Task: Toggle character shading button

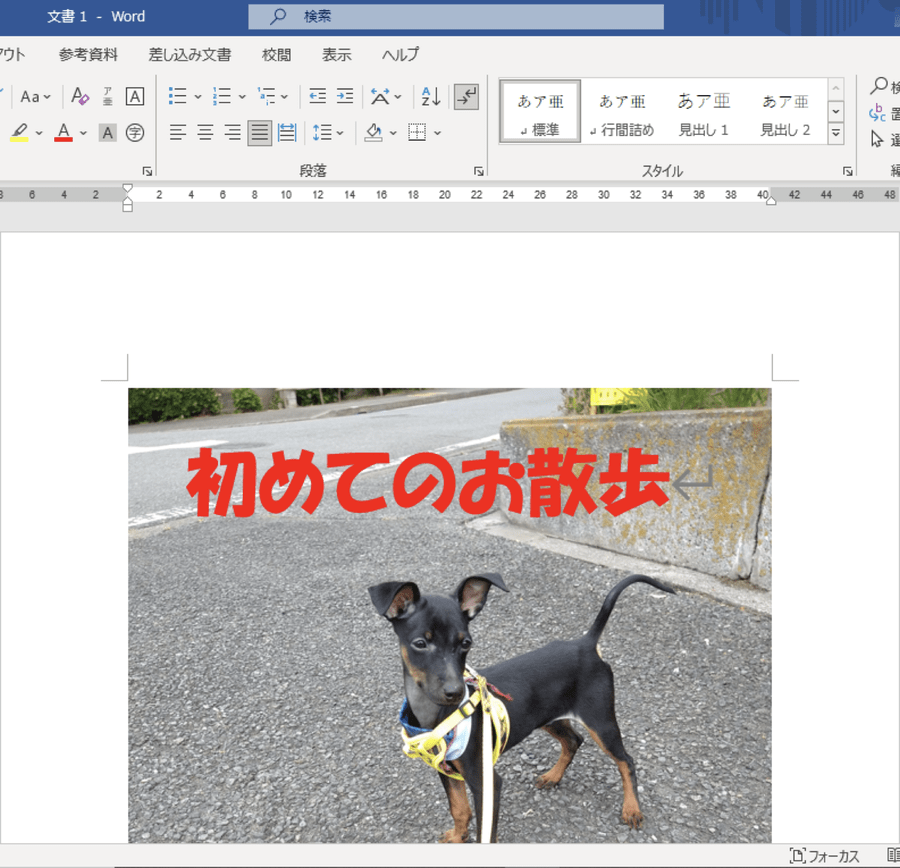Action: (x=107, y=133)
